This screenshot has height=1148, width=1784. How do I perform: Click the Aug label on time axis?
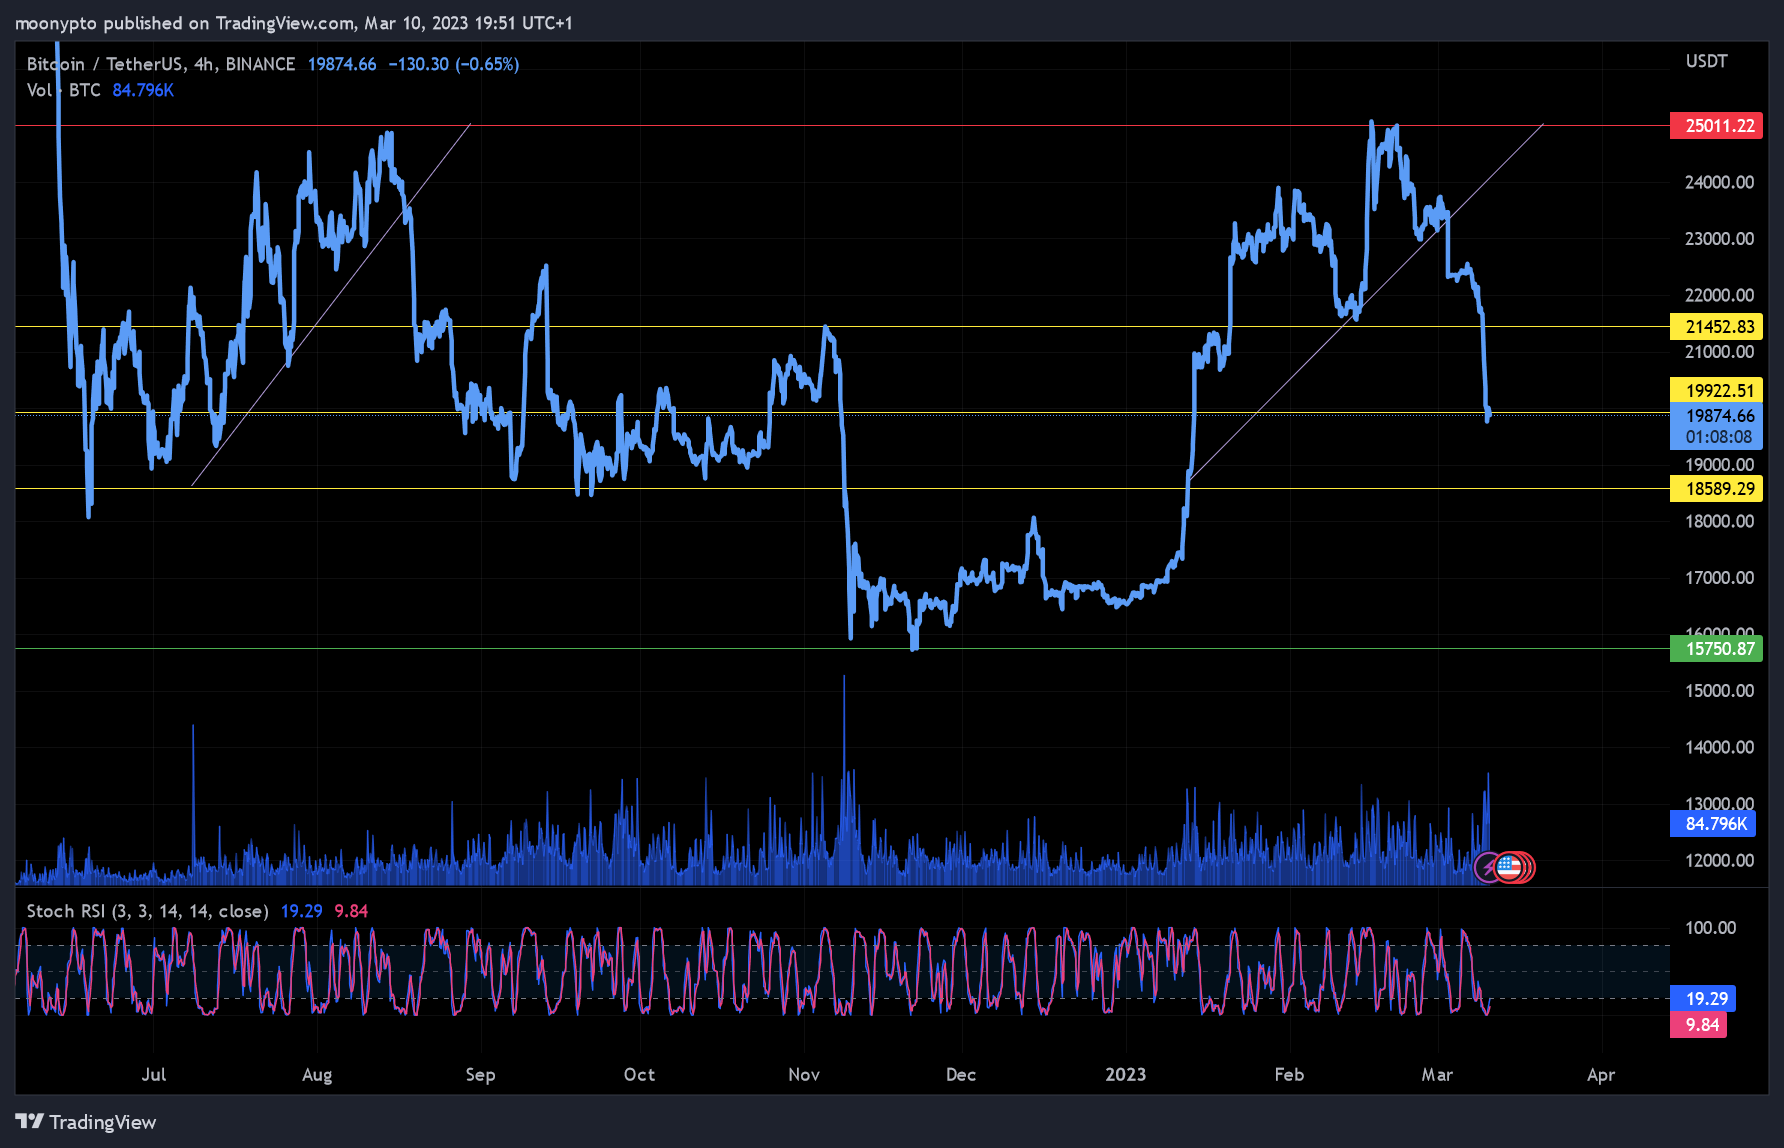(317, 1075)
